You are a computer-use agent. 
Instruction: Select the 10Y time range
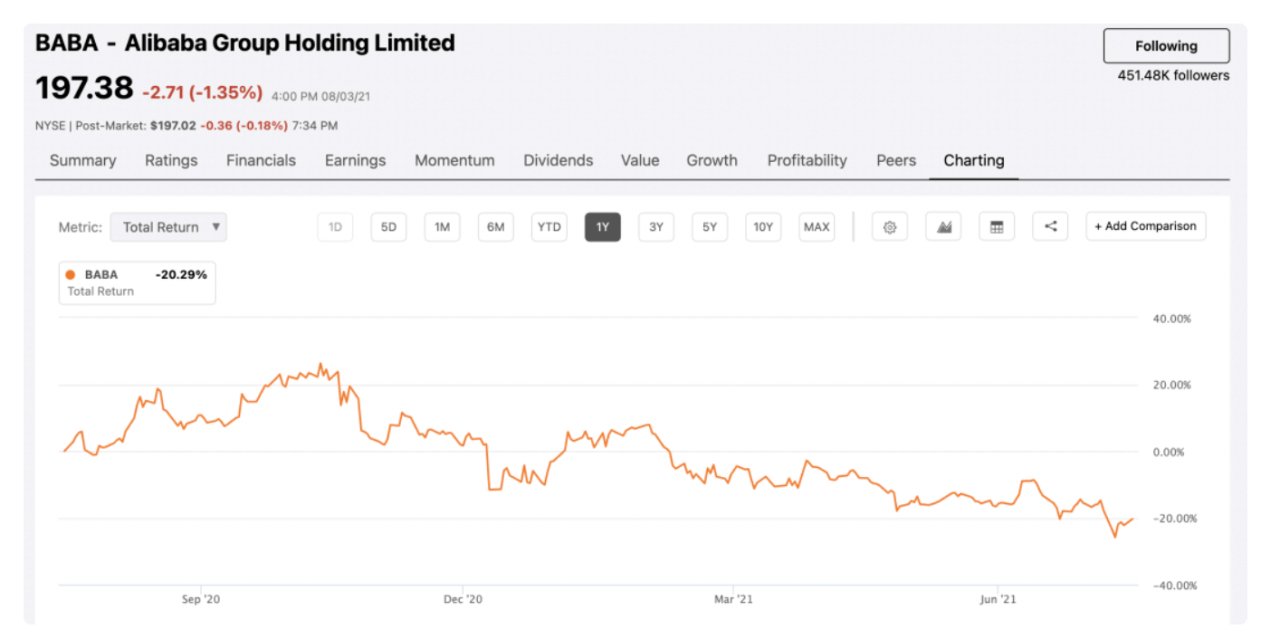pos(763,227)
